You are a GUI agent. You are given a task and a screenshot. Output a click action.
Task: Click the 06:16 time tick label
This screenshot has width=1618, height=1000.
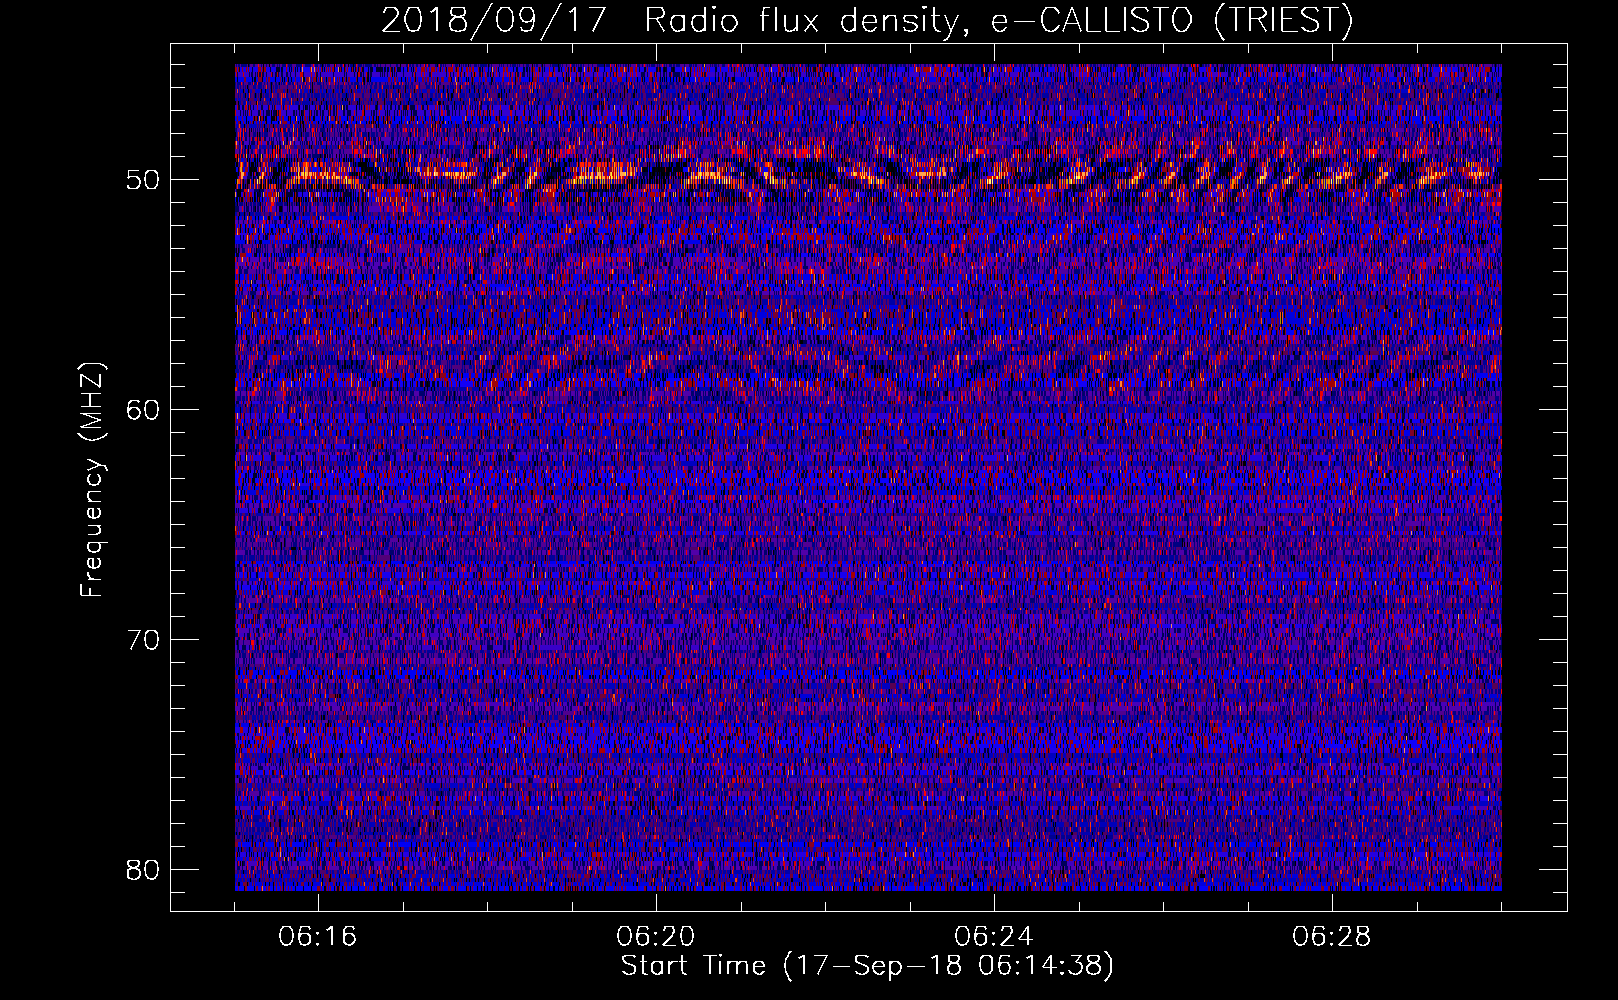pos(318,937)
